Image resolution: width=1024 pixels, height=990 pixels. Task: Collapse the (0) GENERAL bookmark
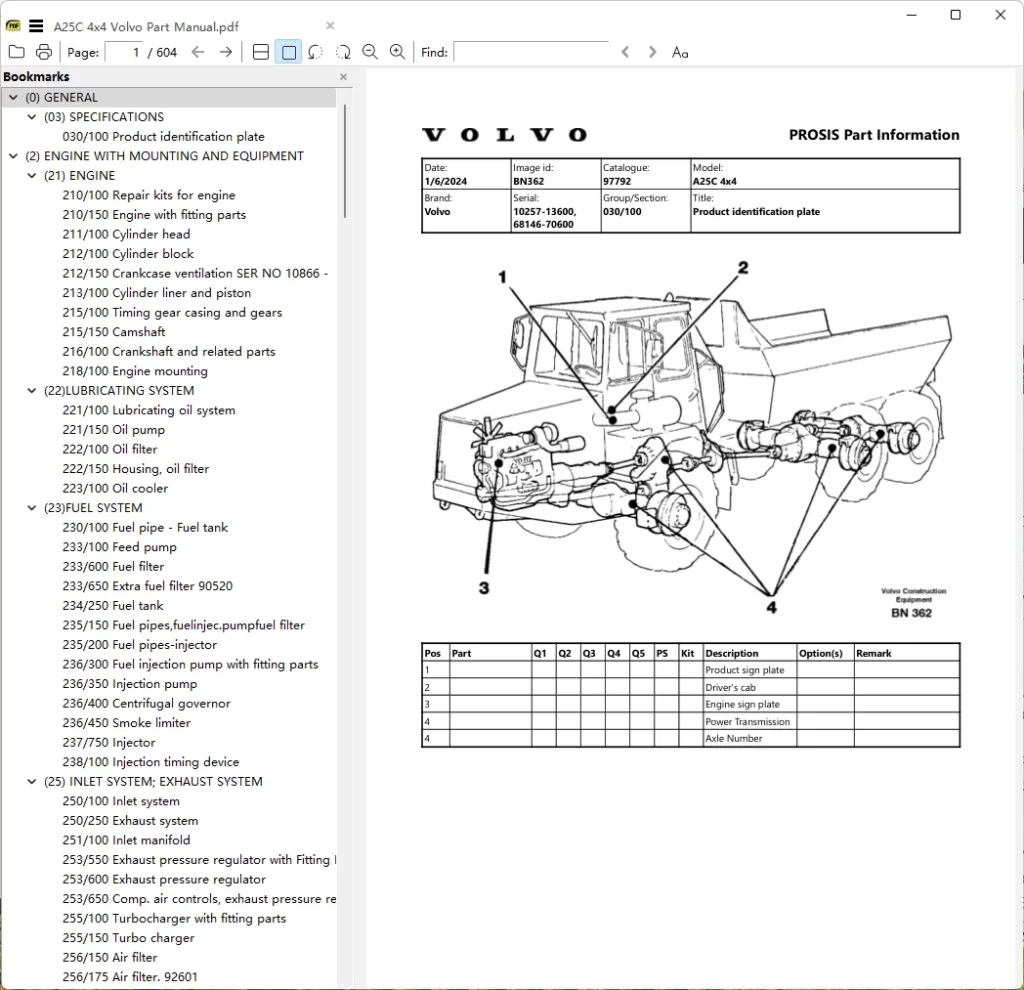pos(13,97)
